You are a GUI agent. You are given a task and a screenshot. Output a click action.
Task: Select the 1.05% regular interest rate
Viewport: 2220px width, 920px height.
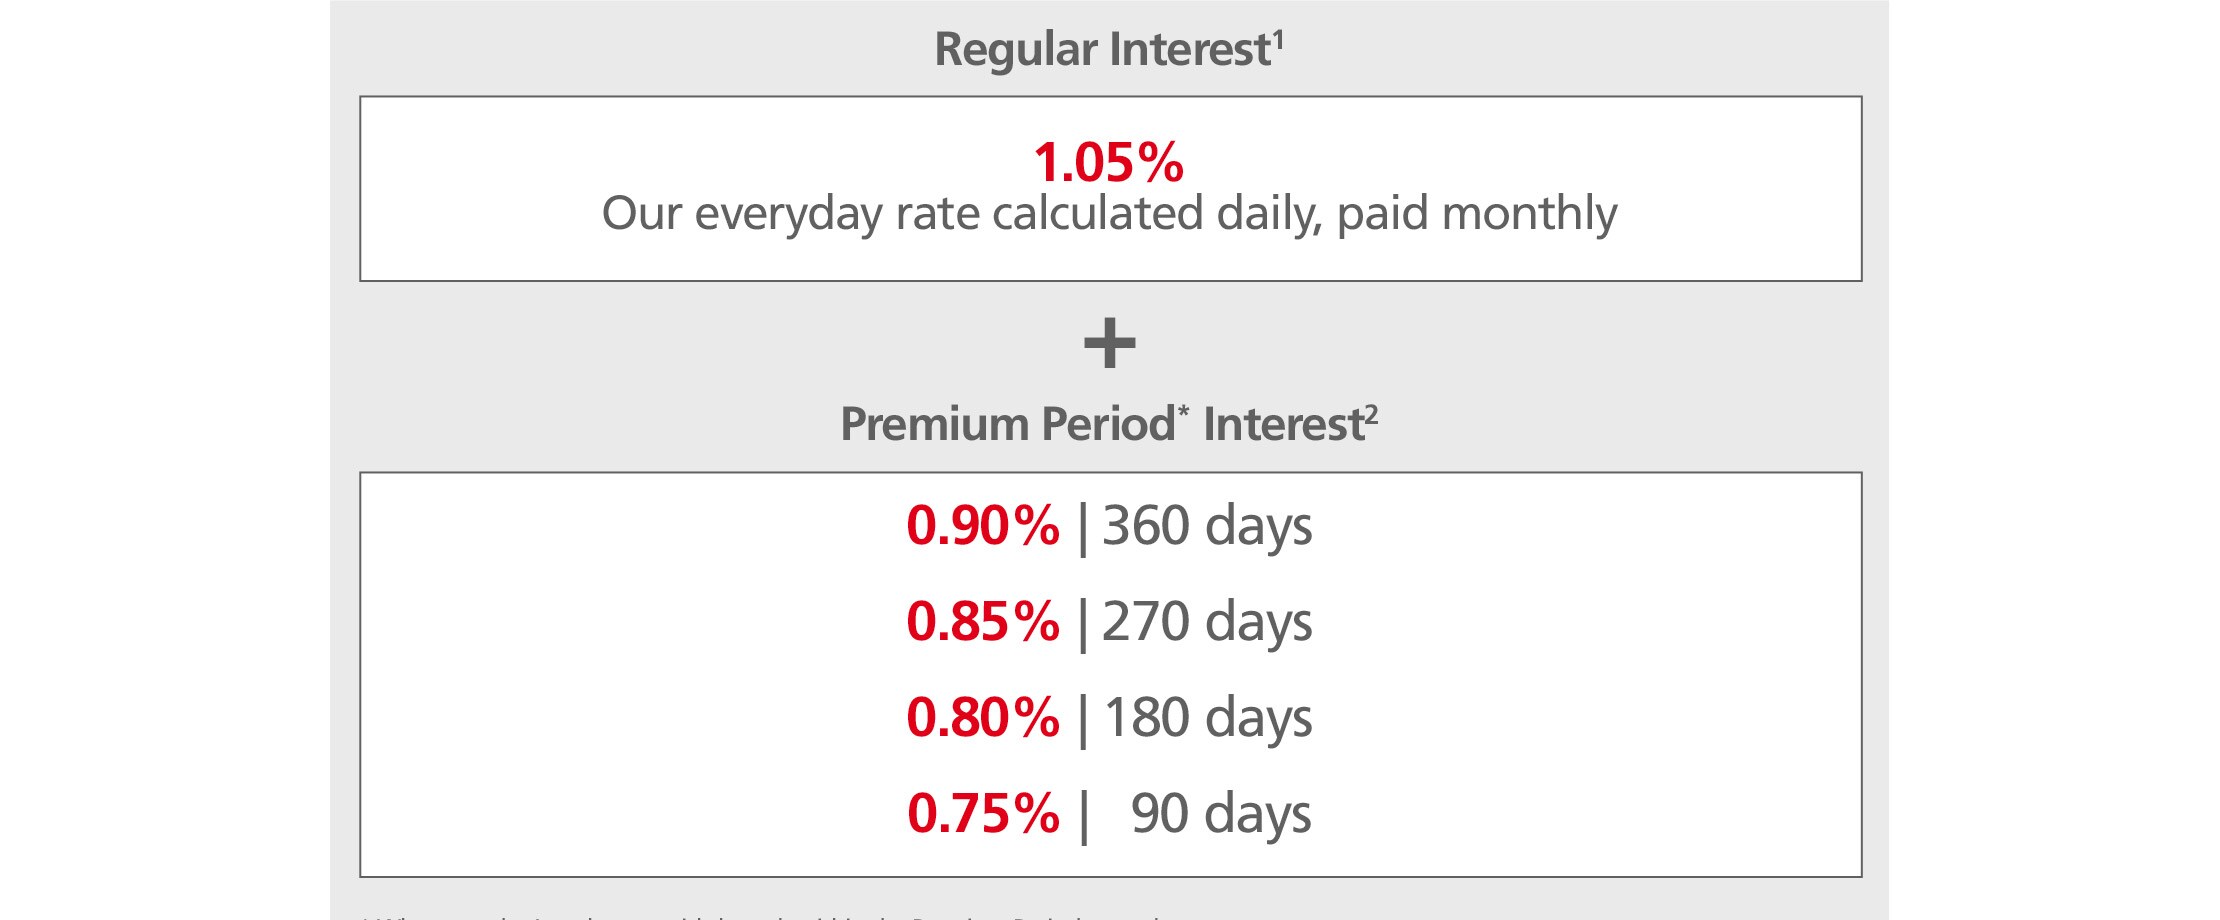click(x=1108, y=162)
